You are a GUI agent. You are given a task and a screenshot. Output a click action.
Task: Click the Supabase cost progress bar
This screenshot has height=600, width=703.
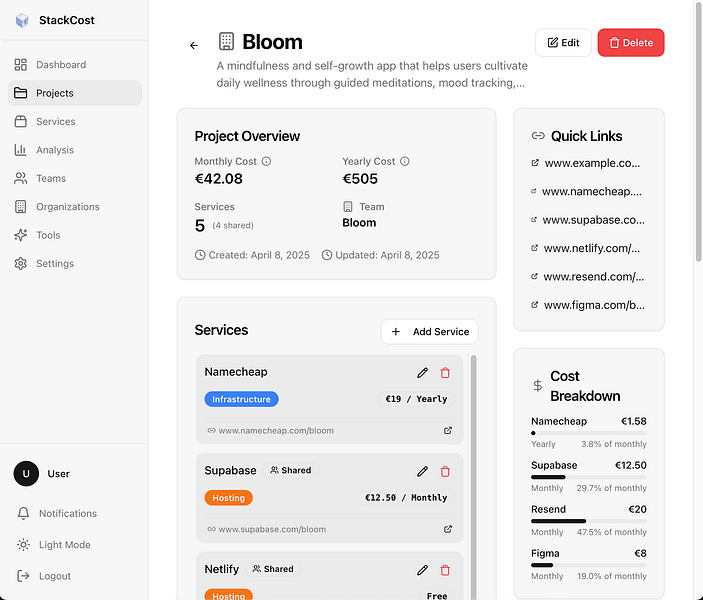click(x=589, y=477)
